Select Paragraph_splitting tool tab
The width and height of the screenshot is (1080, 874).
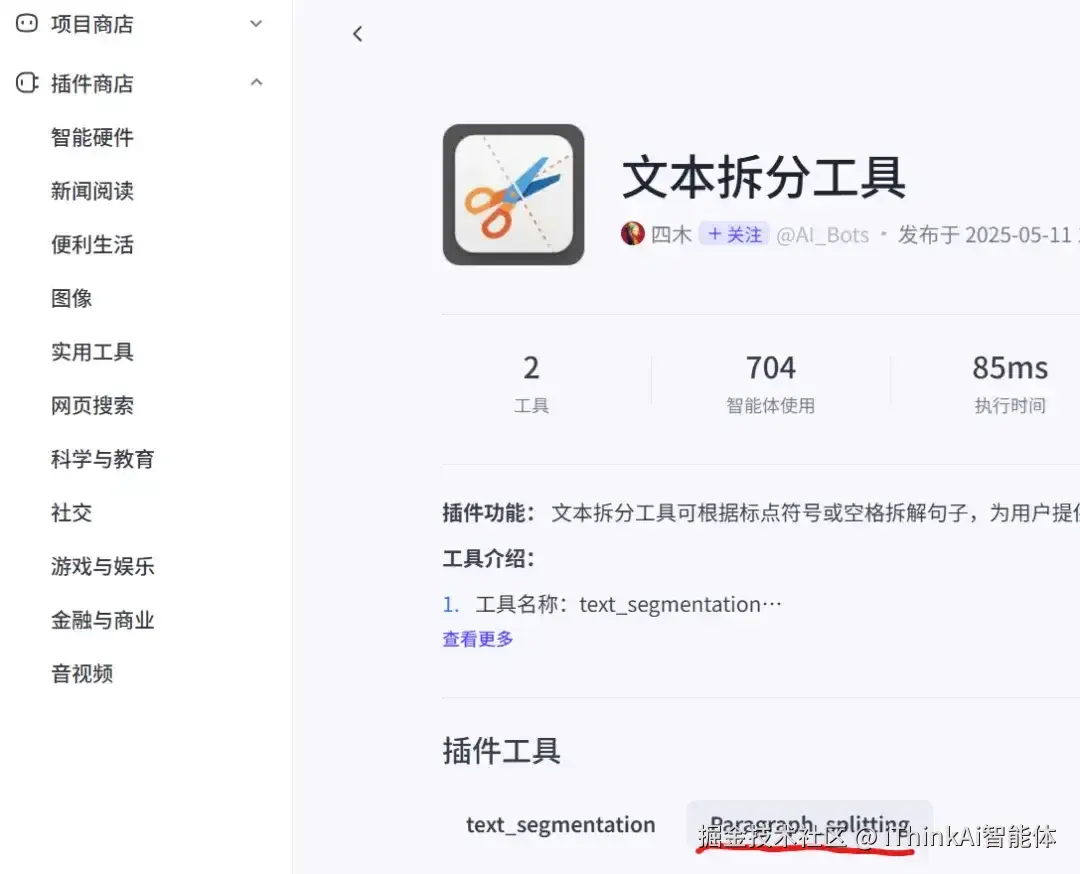[x=809, y=824]
